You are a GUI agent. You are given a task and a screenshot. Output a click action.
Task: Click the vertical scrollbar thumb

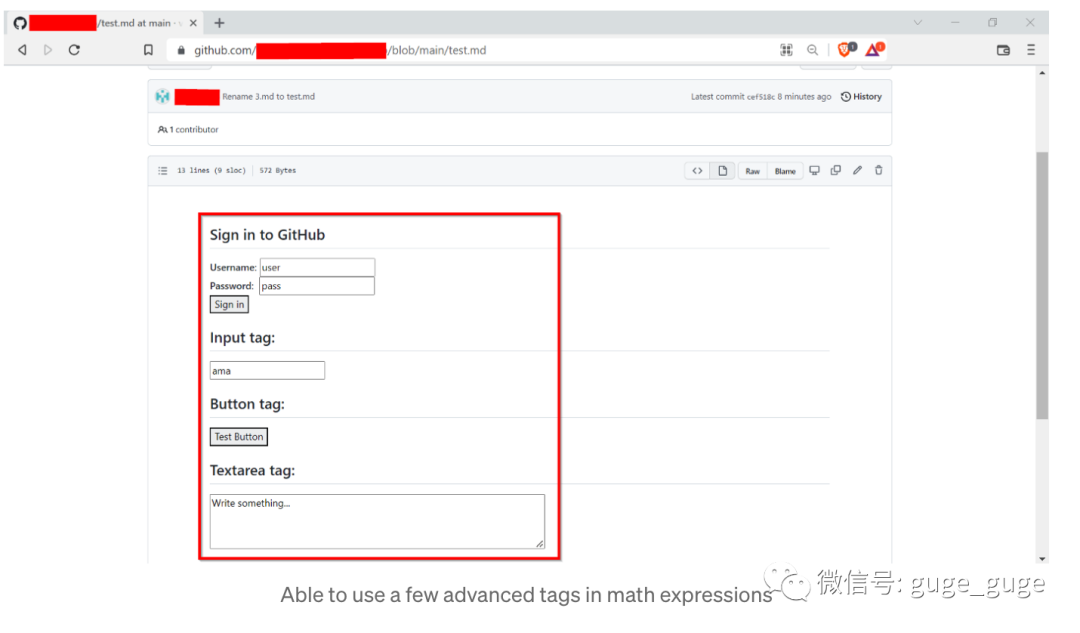click(x=1042, y=286)
